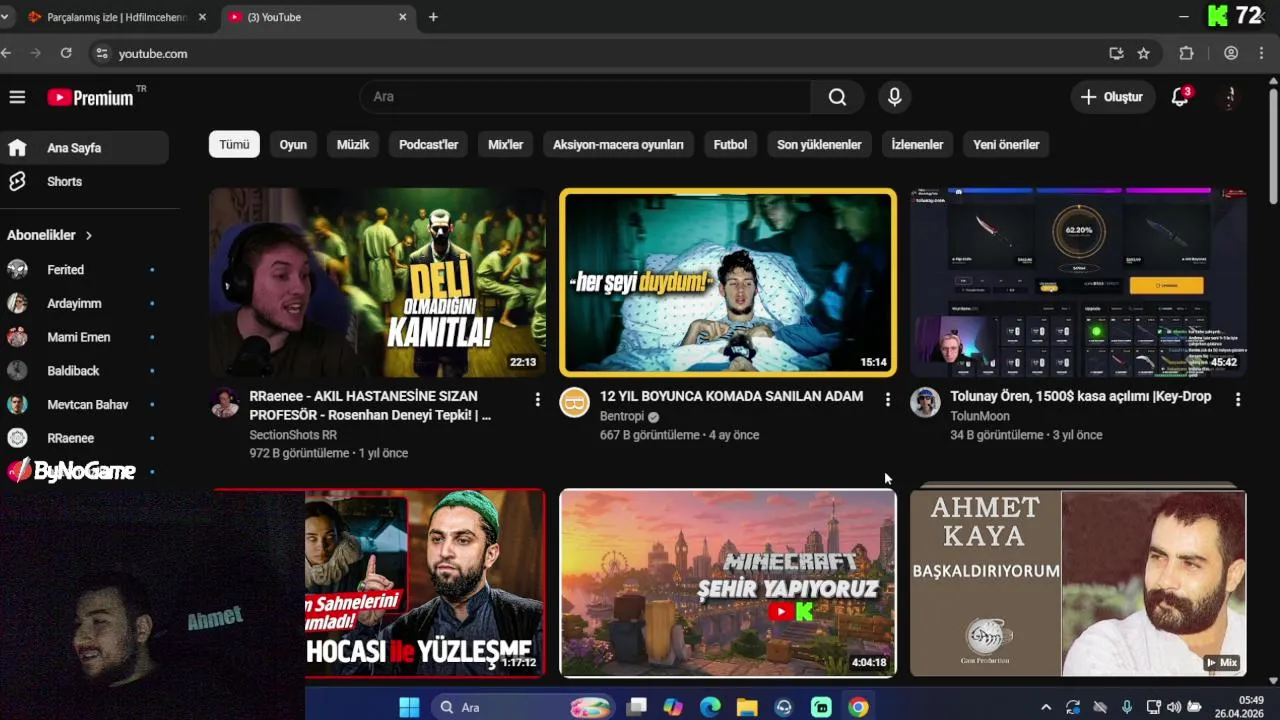Select Aksiyon-macera oyunları filter chip
Viewport: 1280px width, 720px height.
pyautogui.click(x=618, y=145)
